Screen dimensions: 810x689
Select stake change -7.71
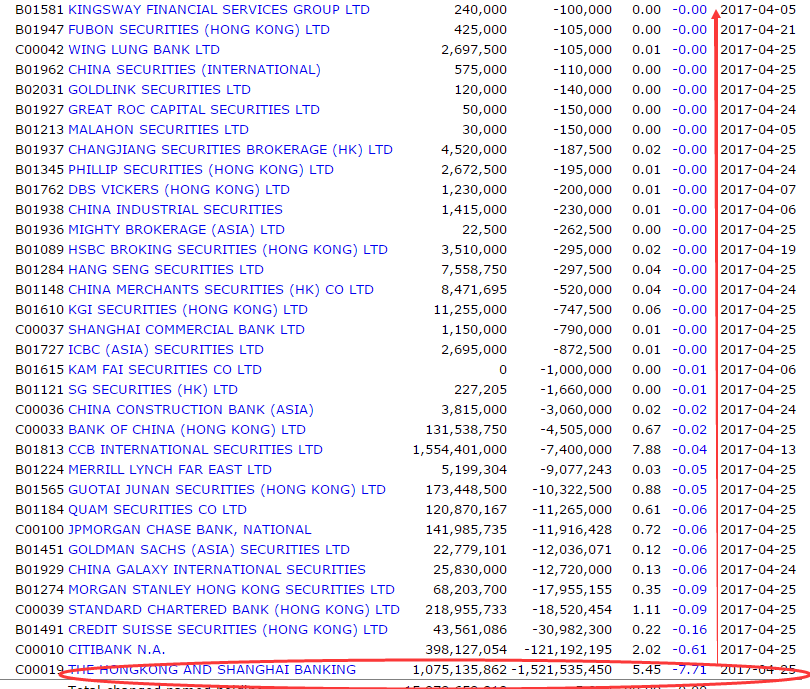690,670
